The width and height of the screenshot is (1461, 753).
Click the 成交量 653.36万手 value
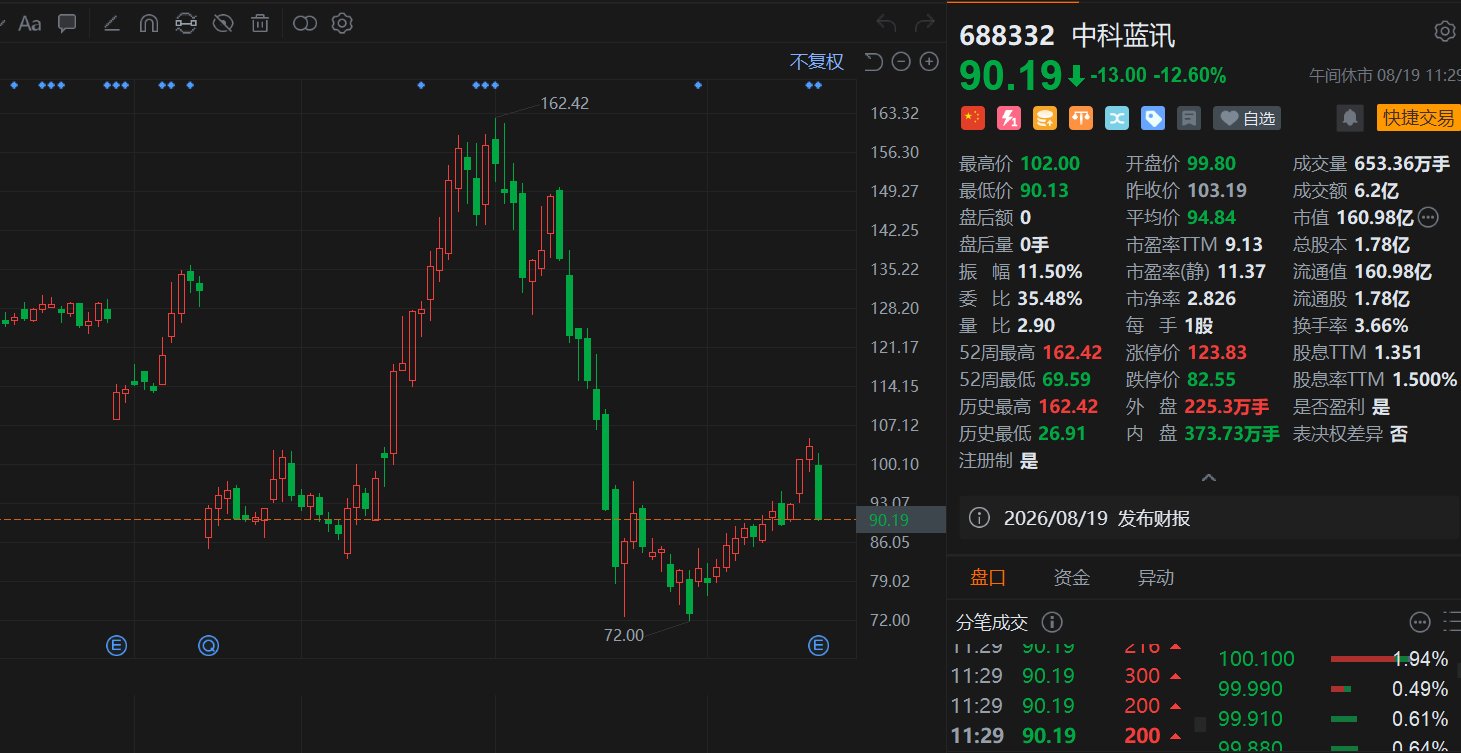click(1402, 163)
